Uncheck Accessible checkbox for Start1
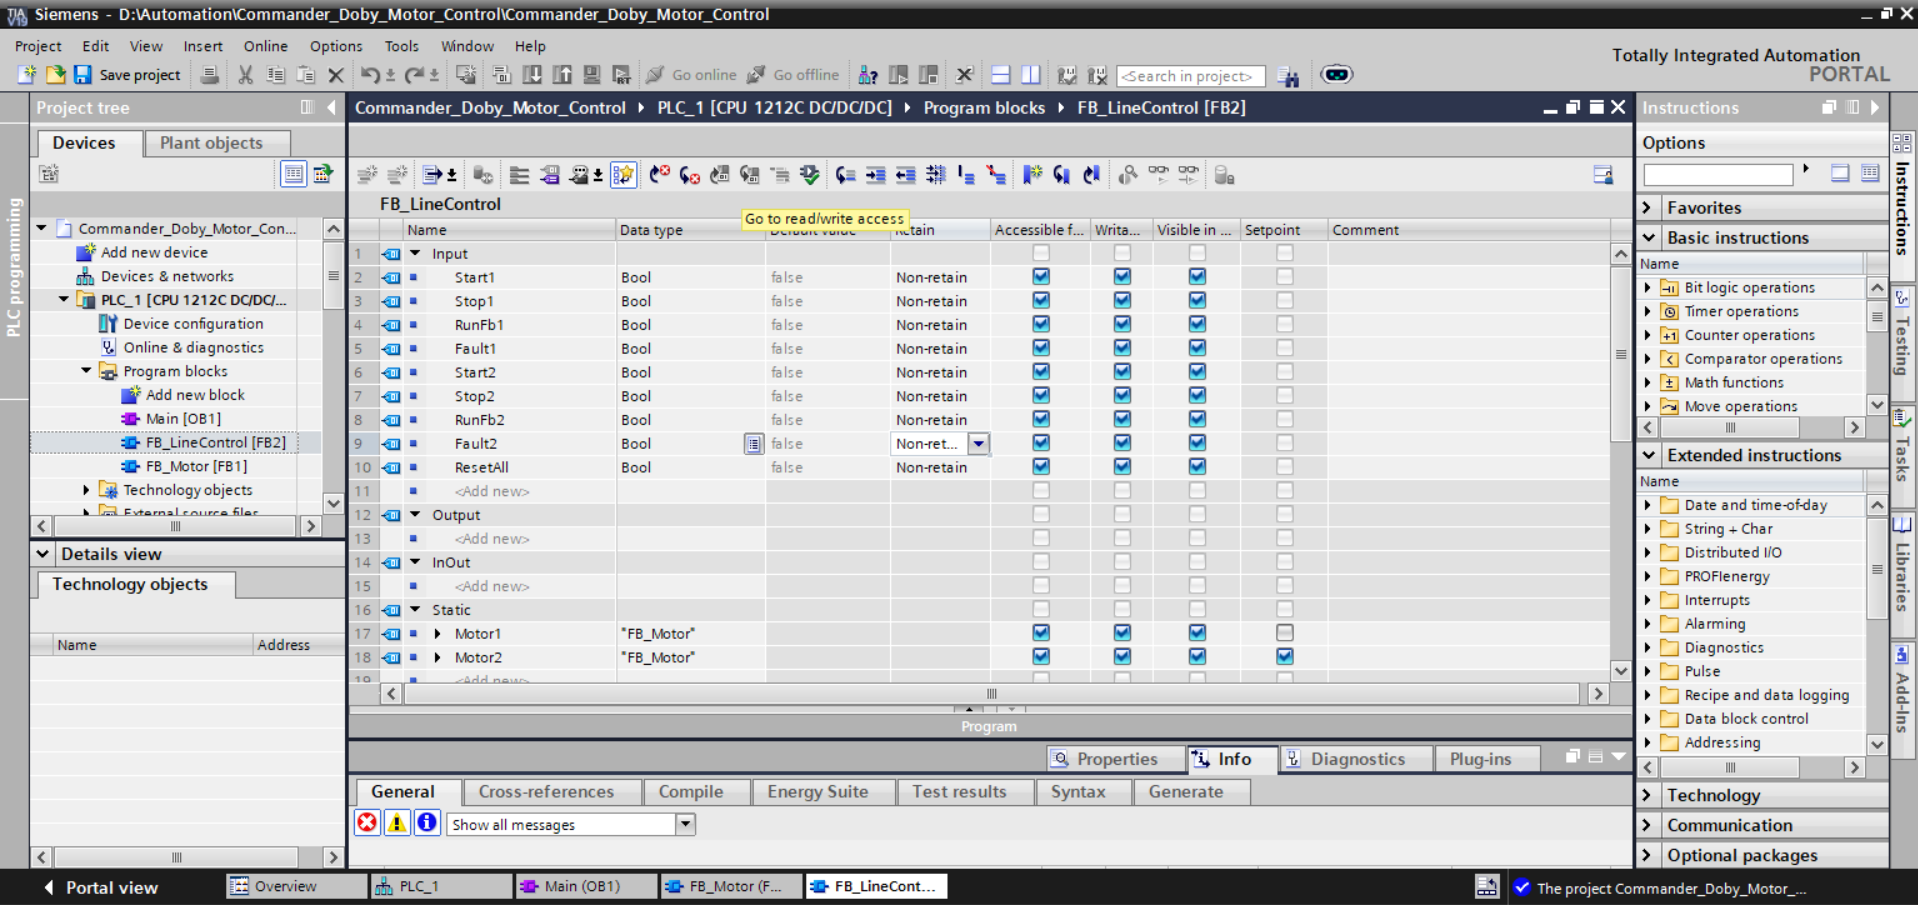Viewport: 1918px width, 905px height. 1041,277
